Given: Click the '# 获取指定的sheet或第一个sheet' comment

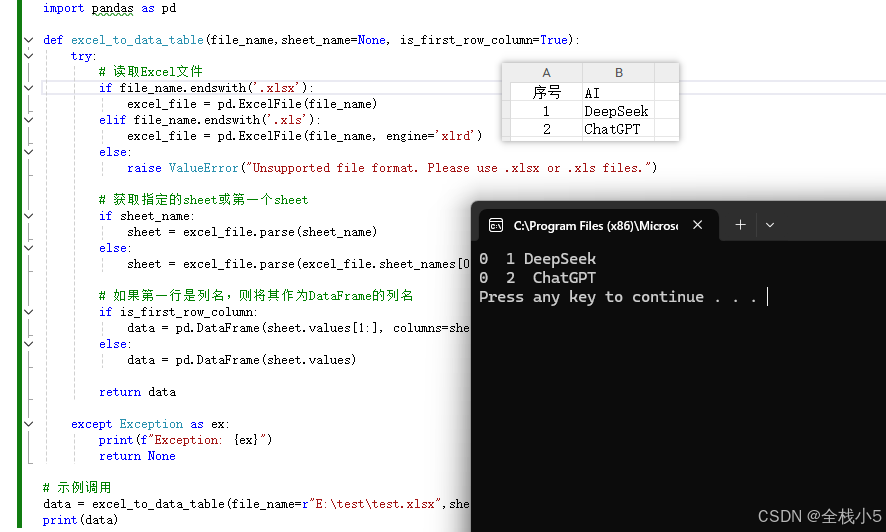Looking at the screenshot, I should [x=203, y=200].
